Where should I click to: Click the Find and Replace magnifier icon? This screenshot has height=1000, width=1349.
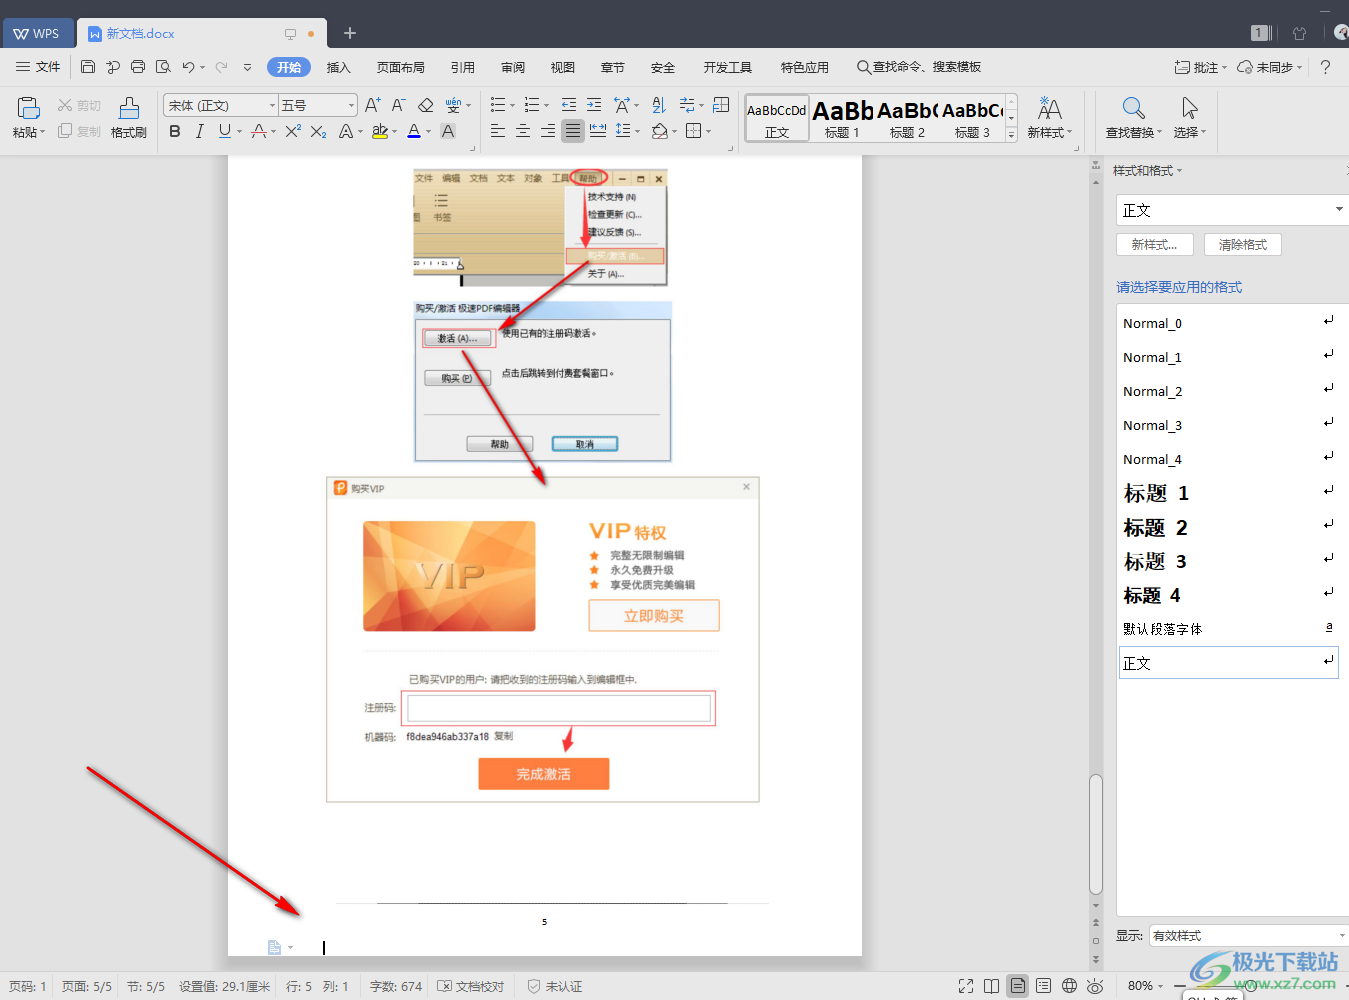pos(1133,108)
